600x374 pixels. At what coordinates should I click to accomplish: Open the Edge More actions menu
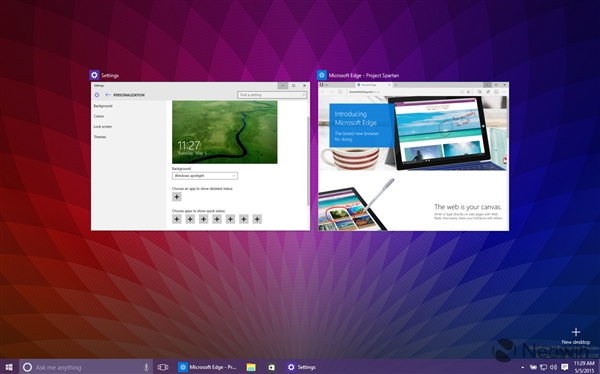click(504, 92)
